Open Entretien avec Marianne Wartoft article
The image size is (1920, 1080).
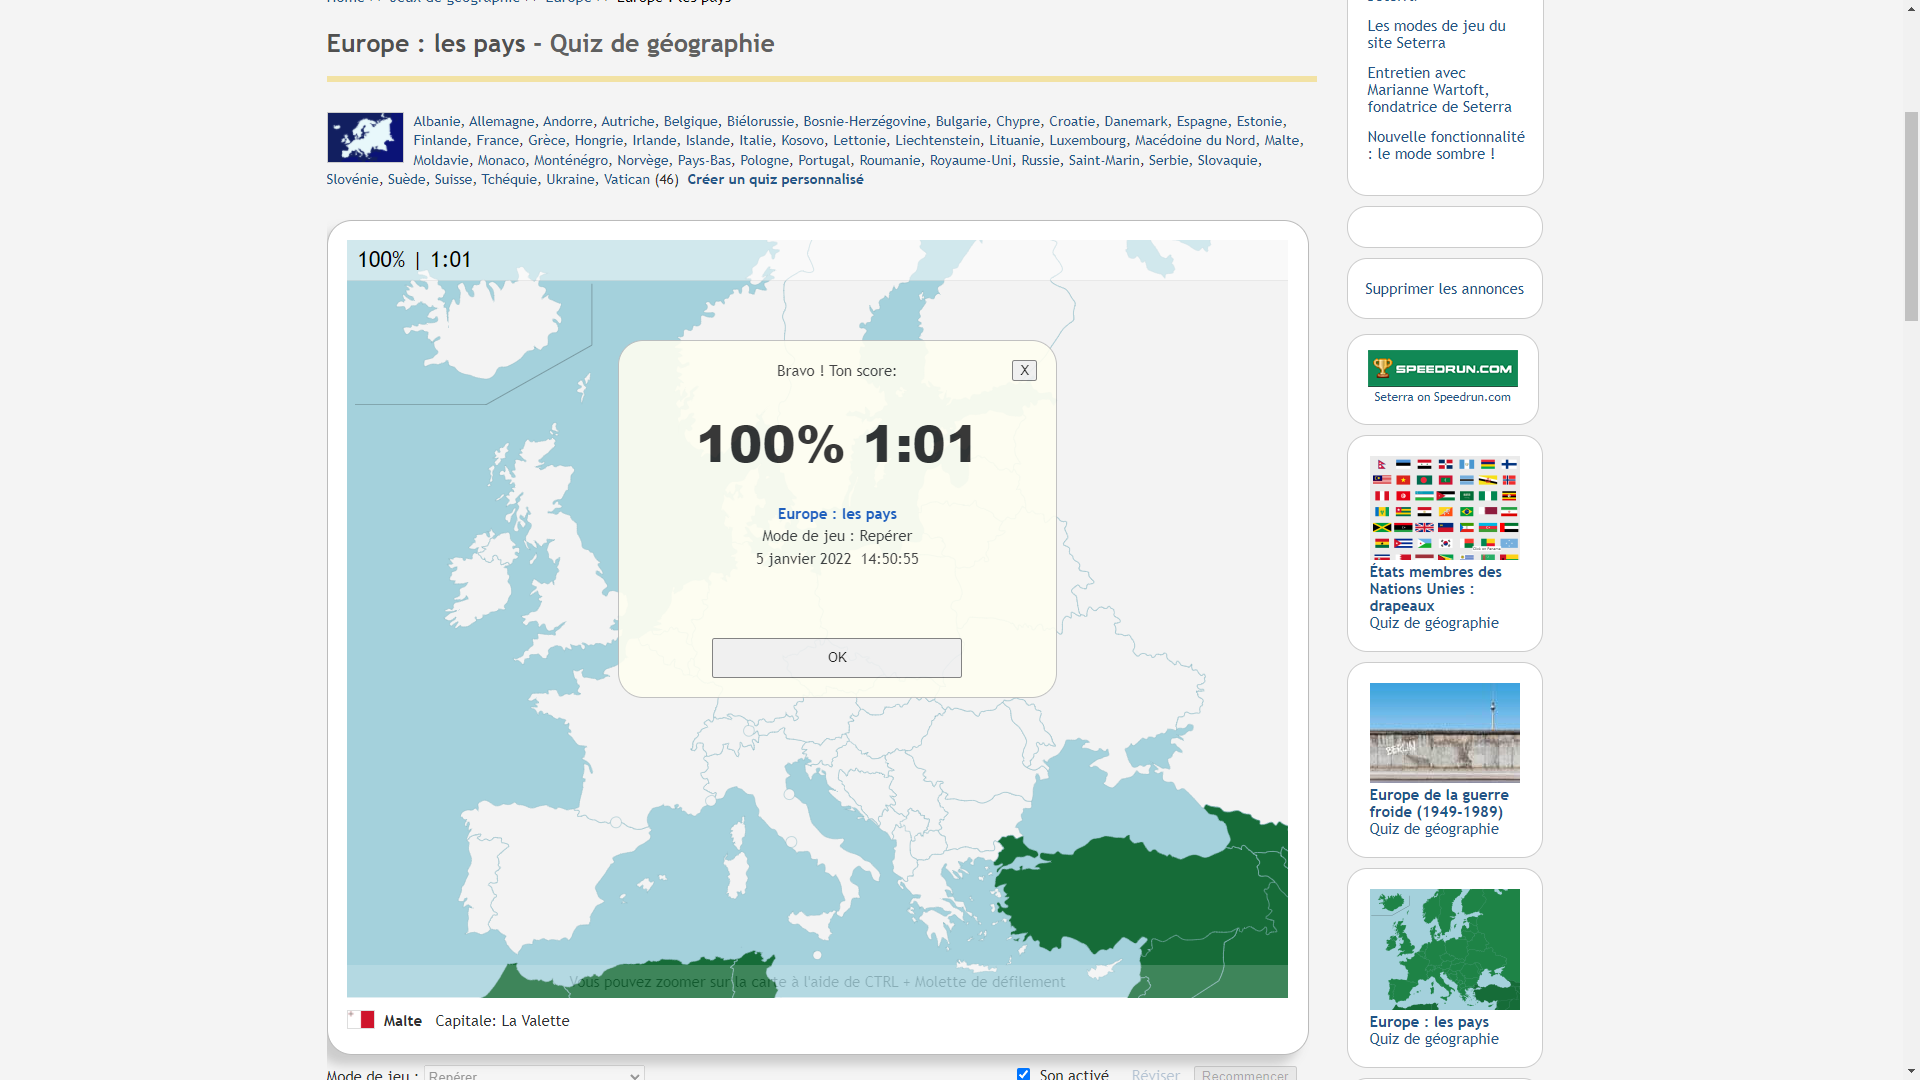(x=1439, y=90)
